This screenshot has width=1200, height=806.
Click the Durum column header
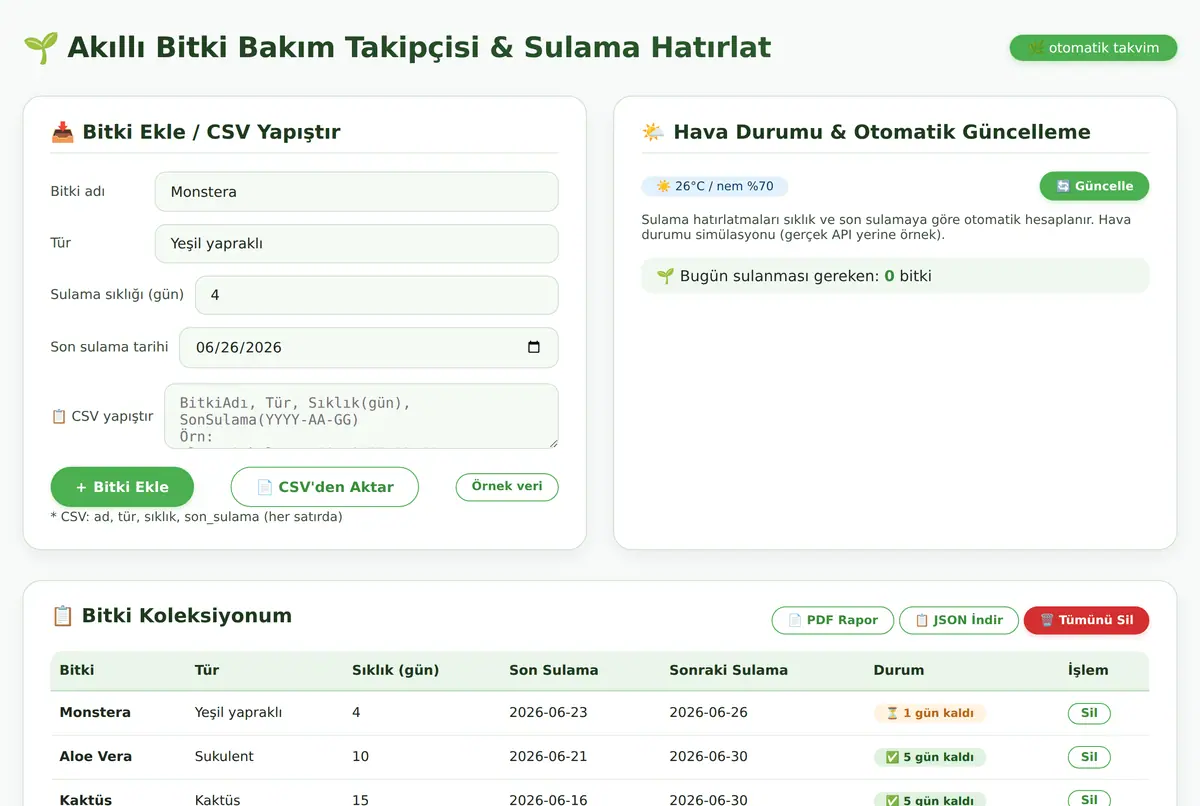pos(898,670)
